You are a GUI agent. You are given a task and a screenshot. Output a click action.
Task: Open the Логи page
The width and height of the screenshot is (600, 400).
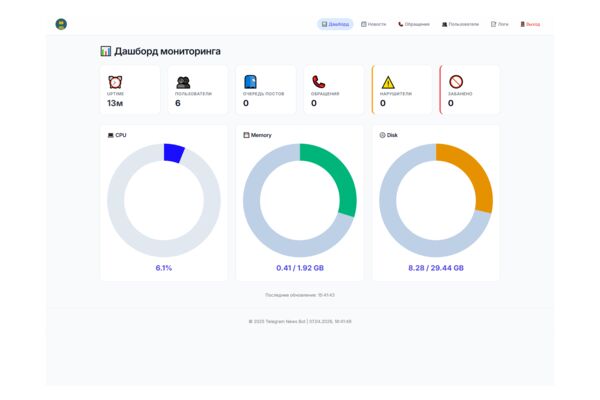pos(500,24)
